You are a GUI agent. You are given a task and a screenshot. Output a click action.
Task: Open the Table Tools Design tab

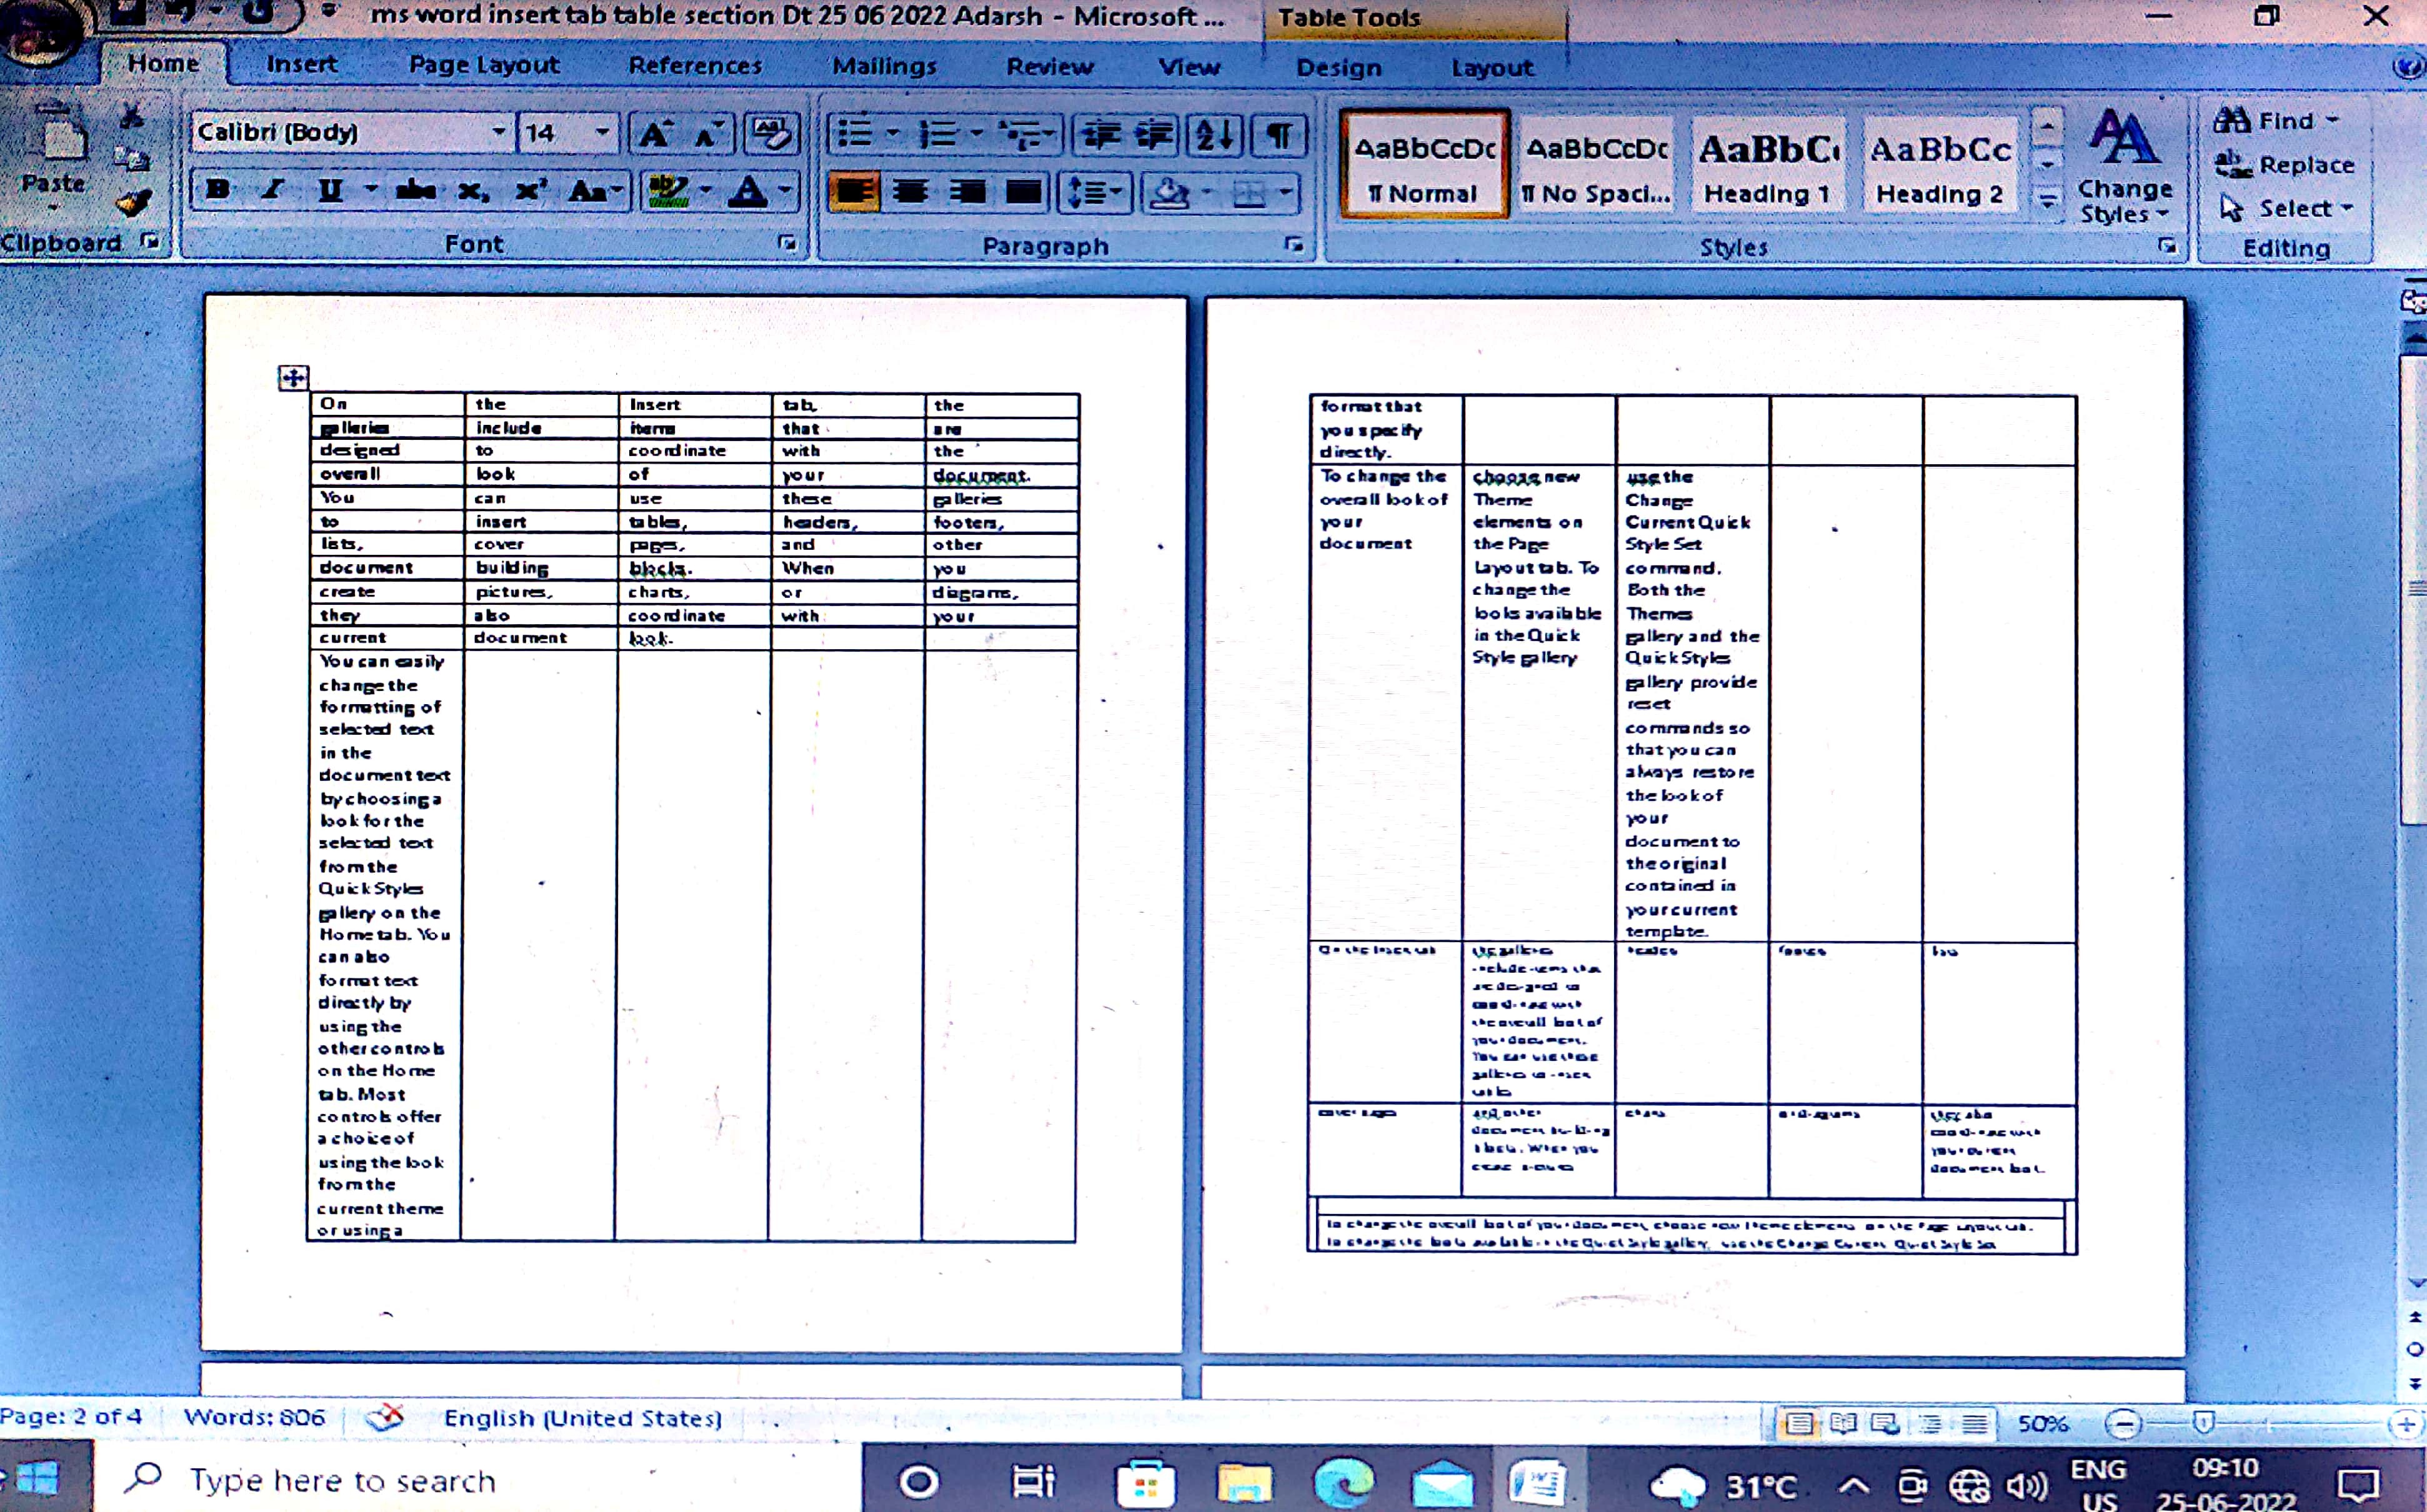tap(1338, 68)
